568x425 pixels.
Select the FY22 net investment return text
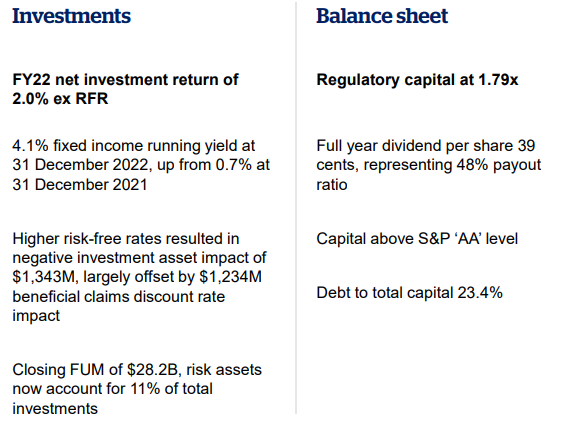coord(125,89)
